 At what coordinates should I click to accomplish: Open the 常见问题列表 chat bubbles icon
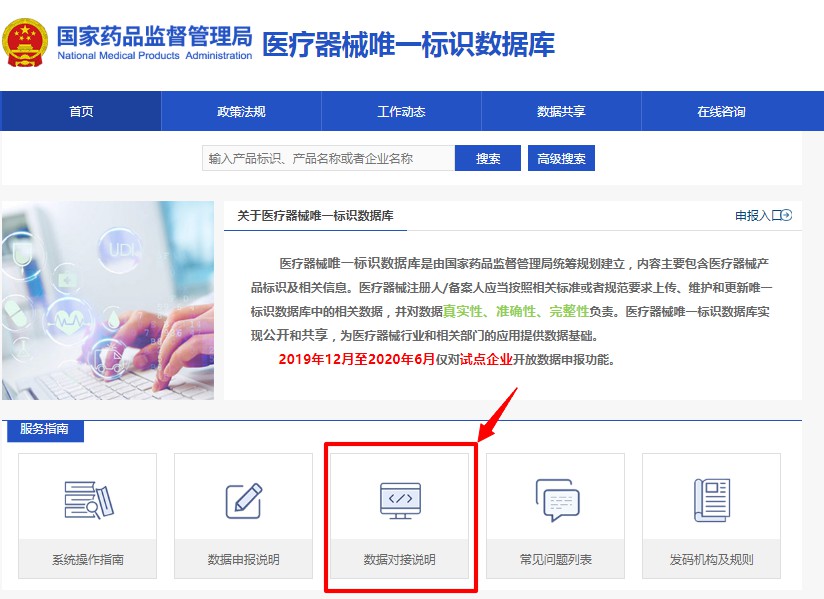[556, 500]
